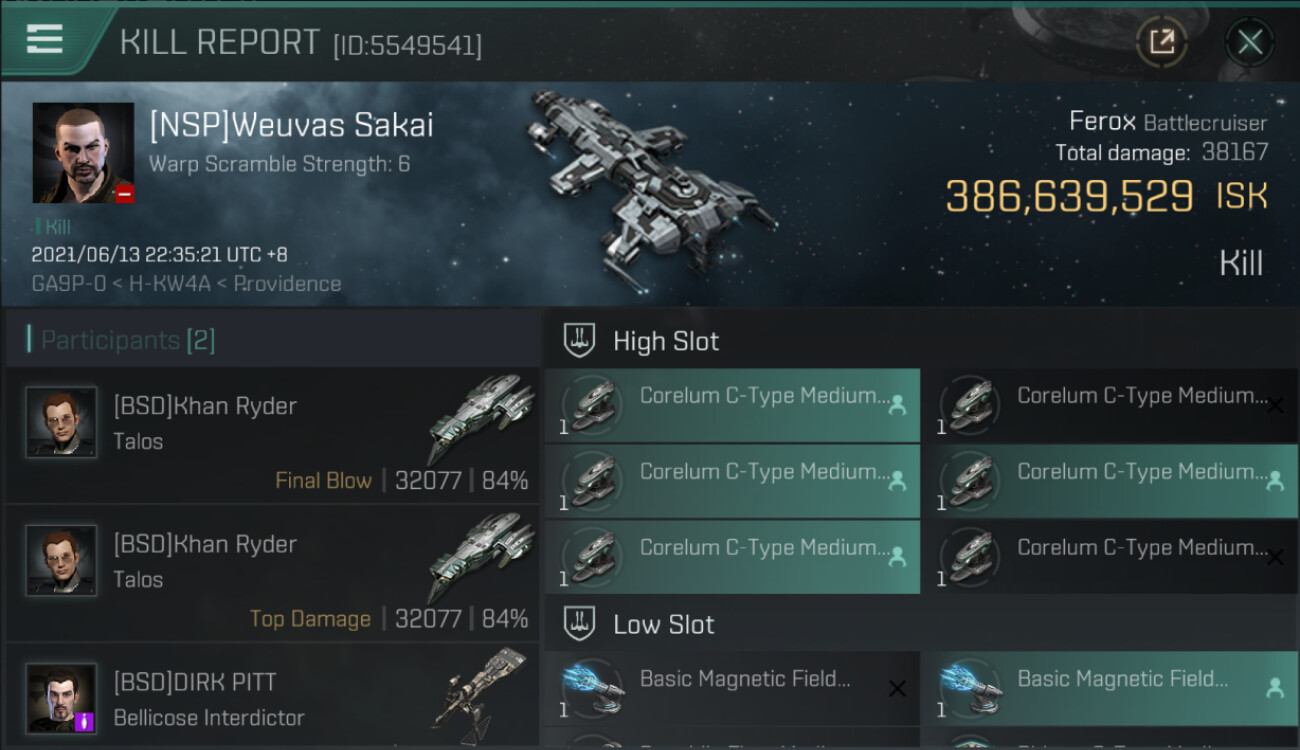Viewport: 1300px width, 750px height.
Task: Open the GA9P-0 Providence location link
Action: 186,284
